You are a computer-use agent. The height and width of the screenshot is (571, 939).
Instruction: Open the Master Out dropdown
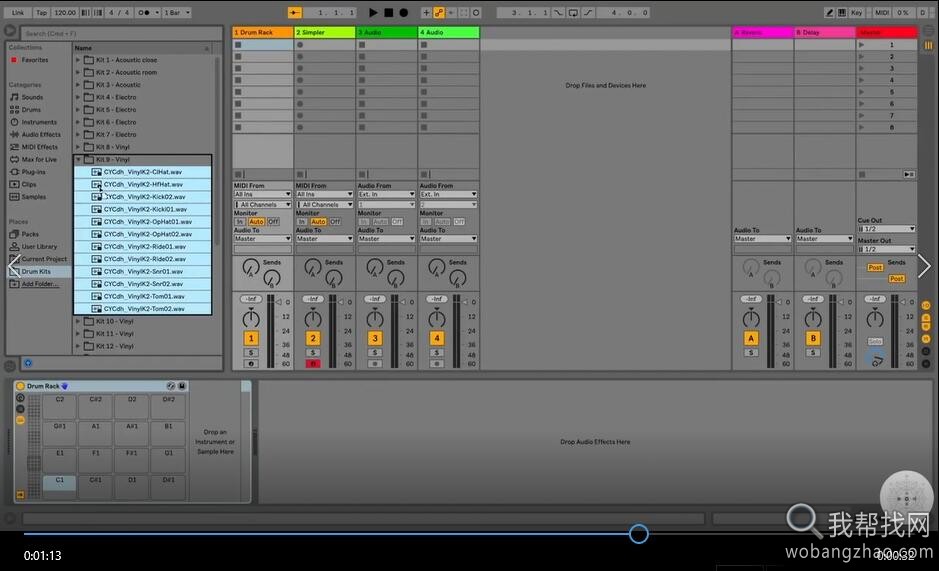coord(886,249)
